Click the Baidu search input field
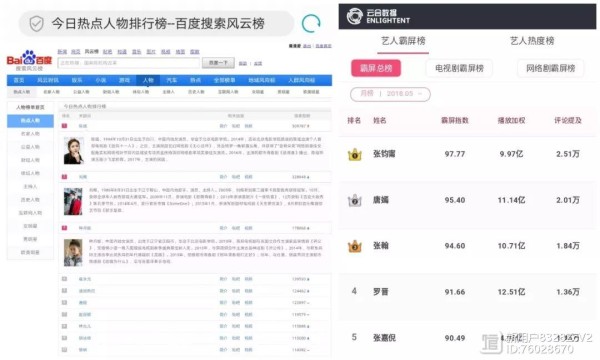This screenshot has height=360, width=600. pos(129,63)
